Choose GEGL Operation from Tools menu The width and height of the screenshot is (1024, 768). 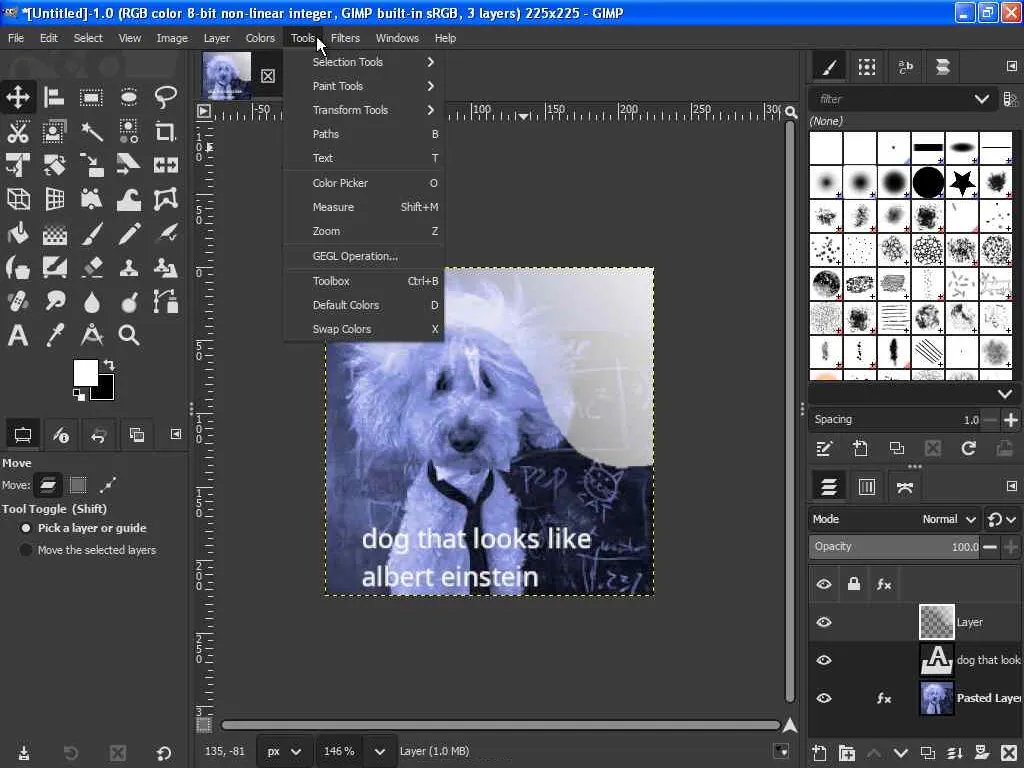click(x=355, y=256)
